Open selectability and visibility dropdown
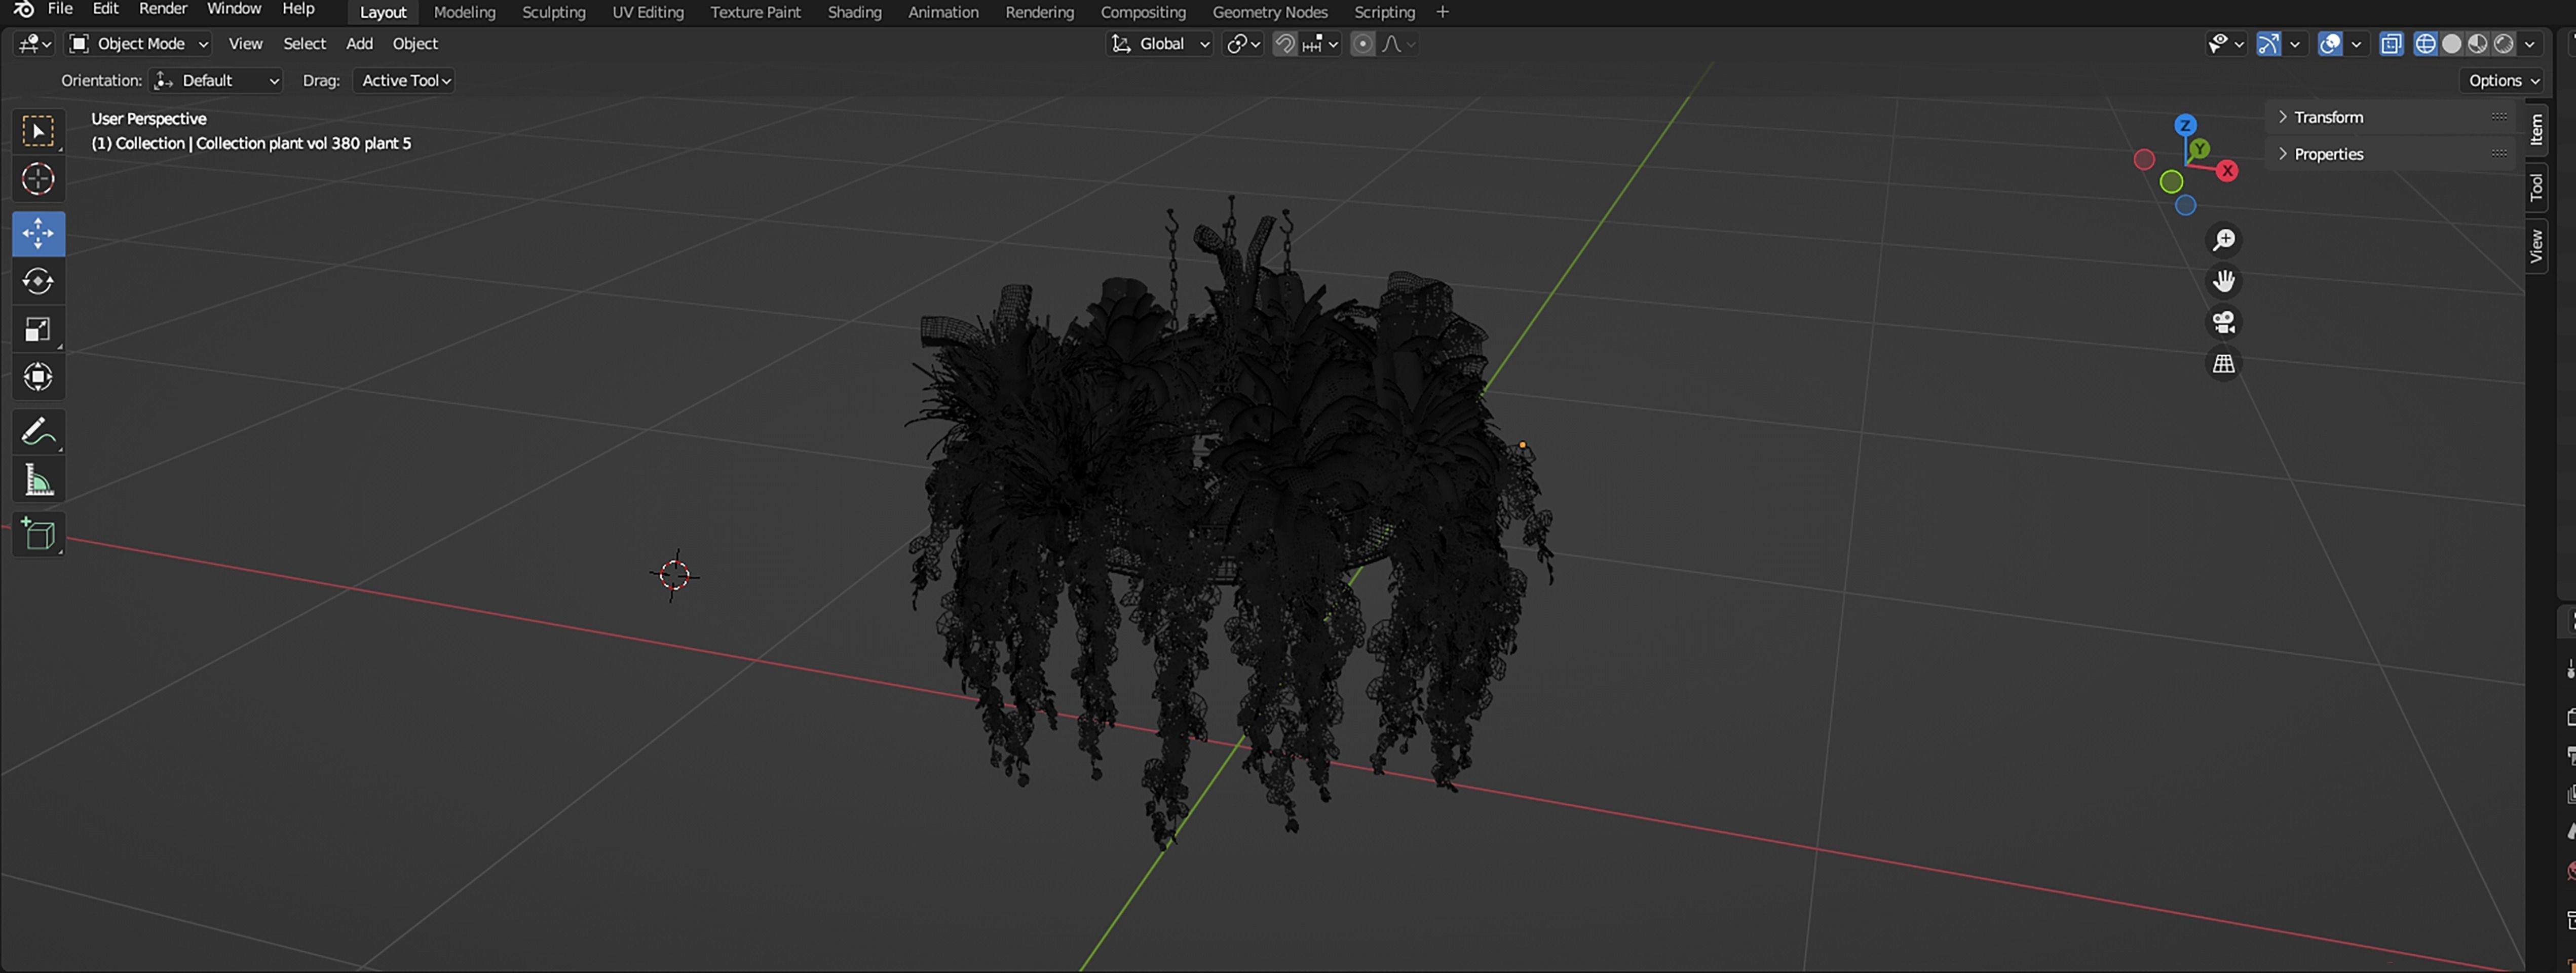 tap(2226, 44)
